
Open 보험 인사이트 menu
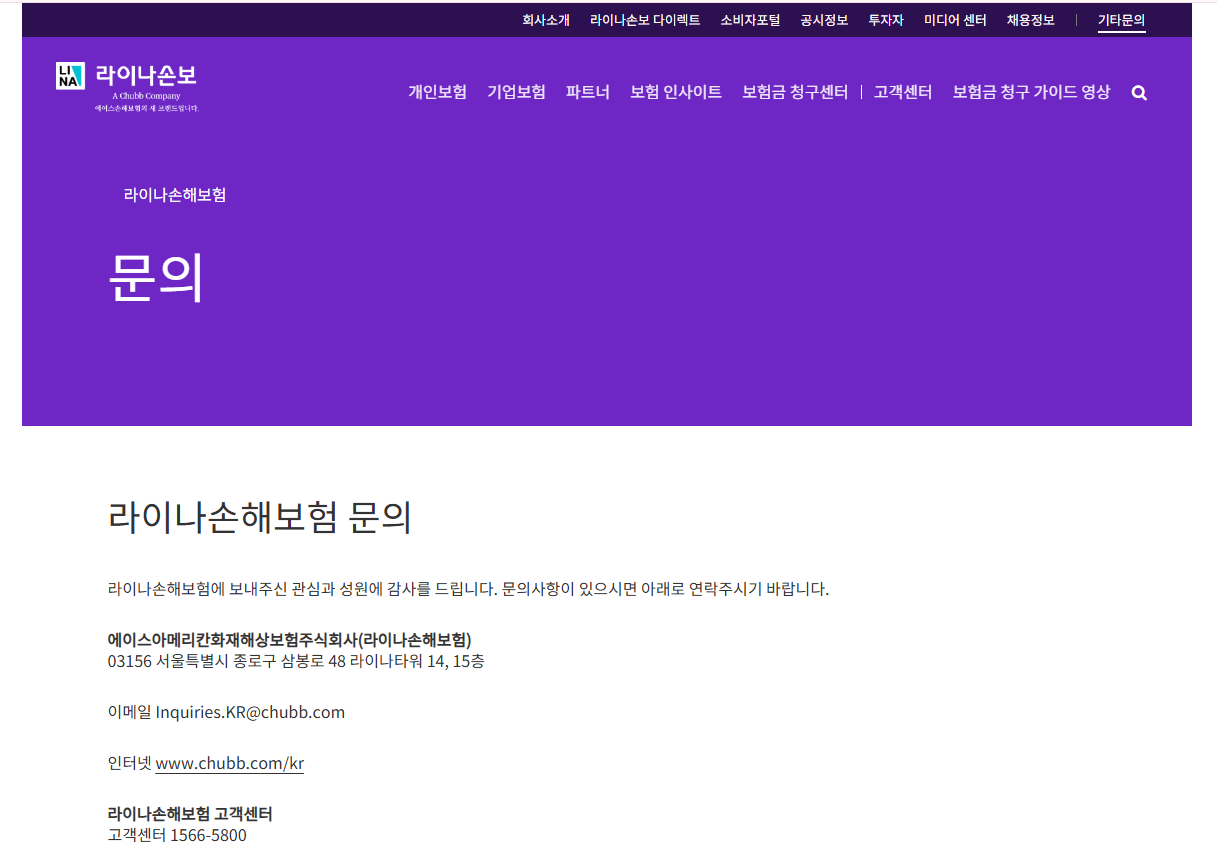676,92
